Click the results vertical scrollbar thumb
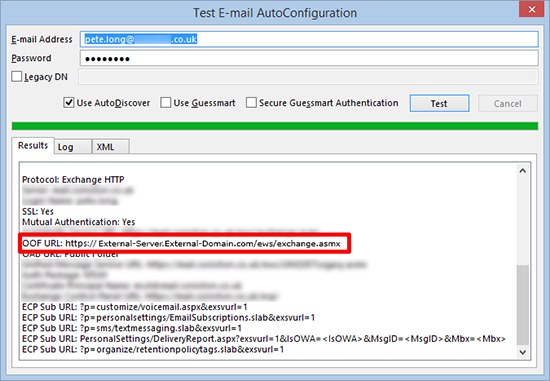The height and width of the screenshot is (381, 550). coord(523,305)
